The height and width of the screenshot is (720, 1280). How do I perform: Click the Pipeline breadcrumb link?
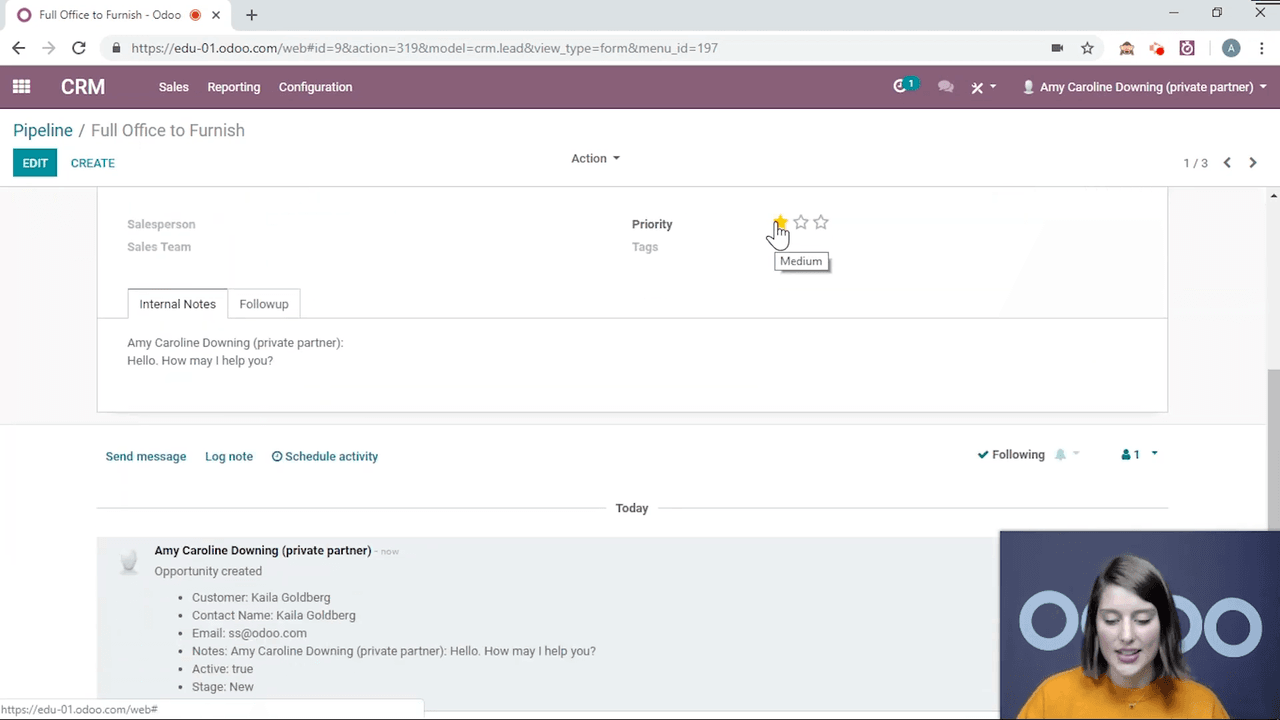(x=43, y=130)
